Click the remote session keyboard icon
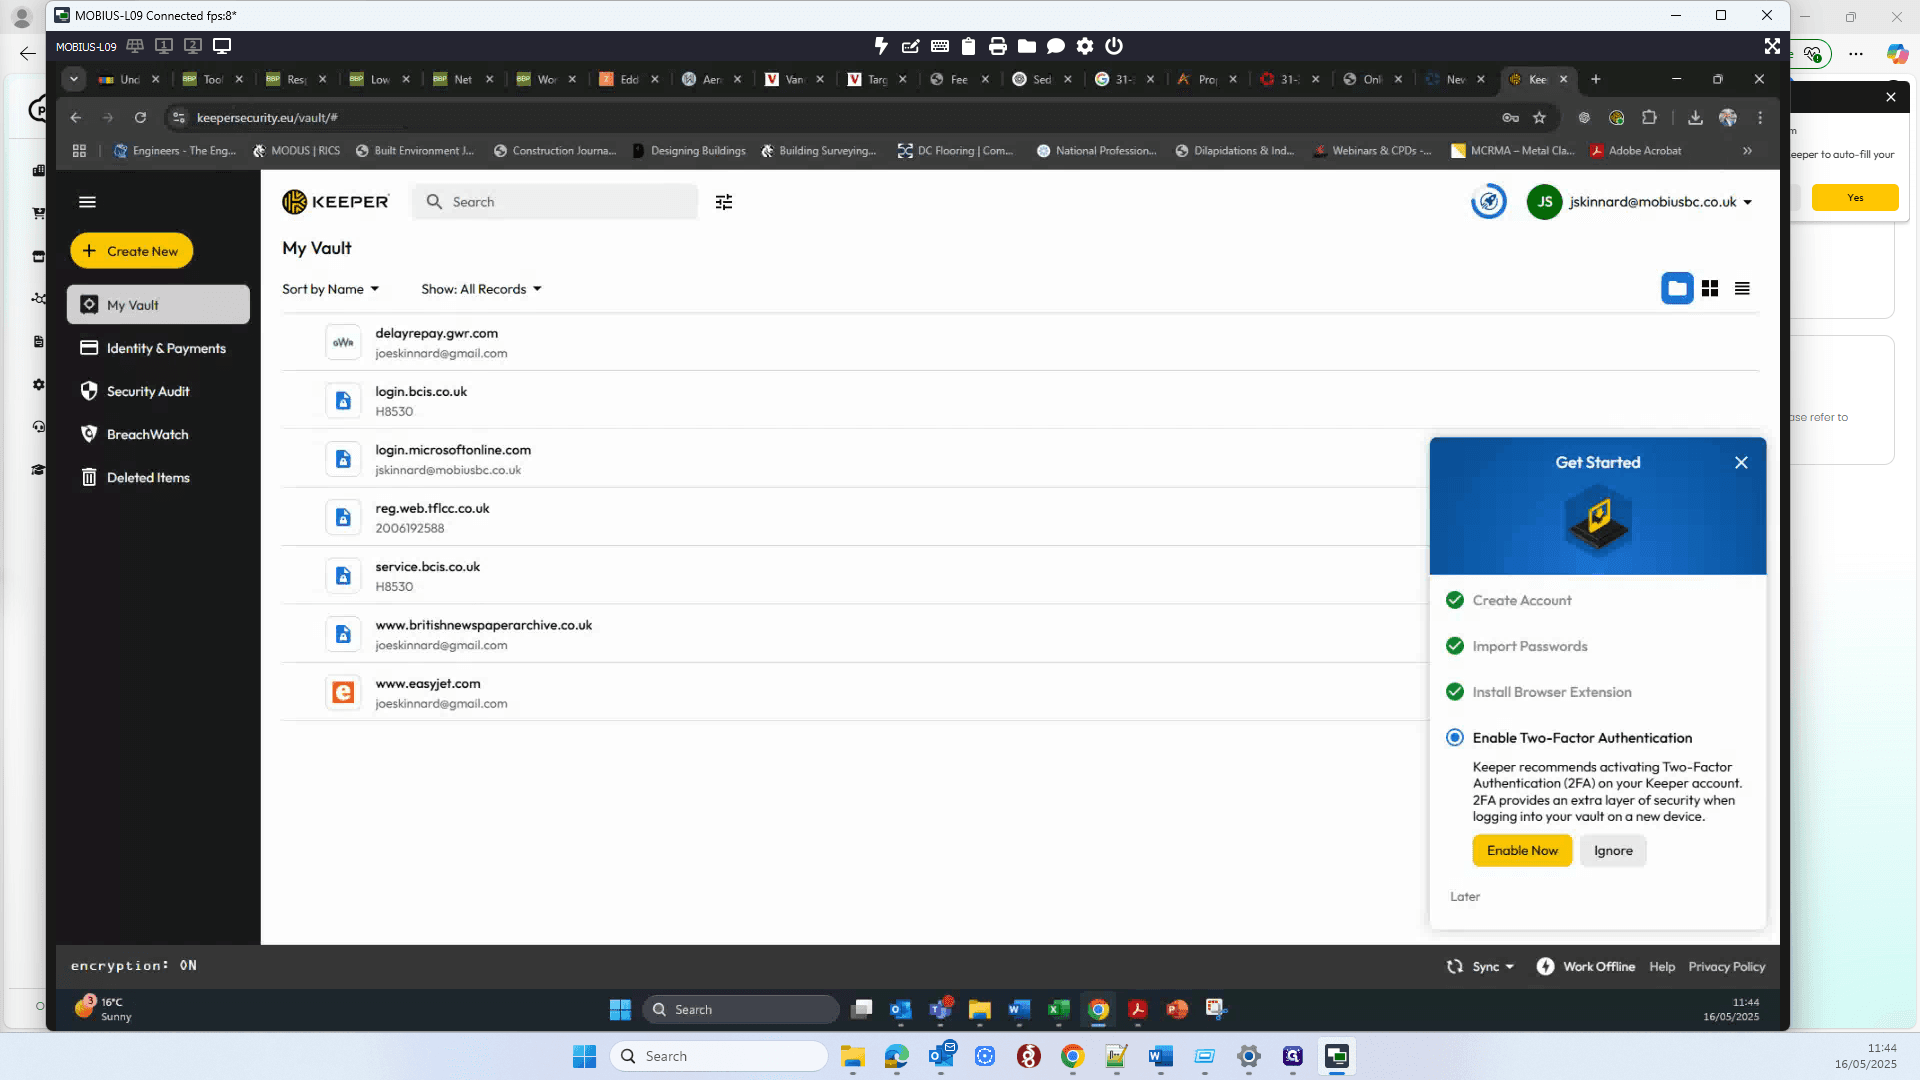 [x=940, y=46]
